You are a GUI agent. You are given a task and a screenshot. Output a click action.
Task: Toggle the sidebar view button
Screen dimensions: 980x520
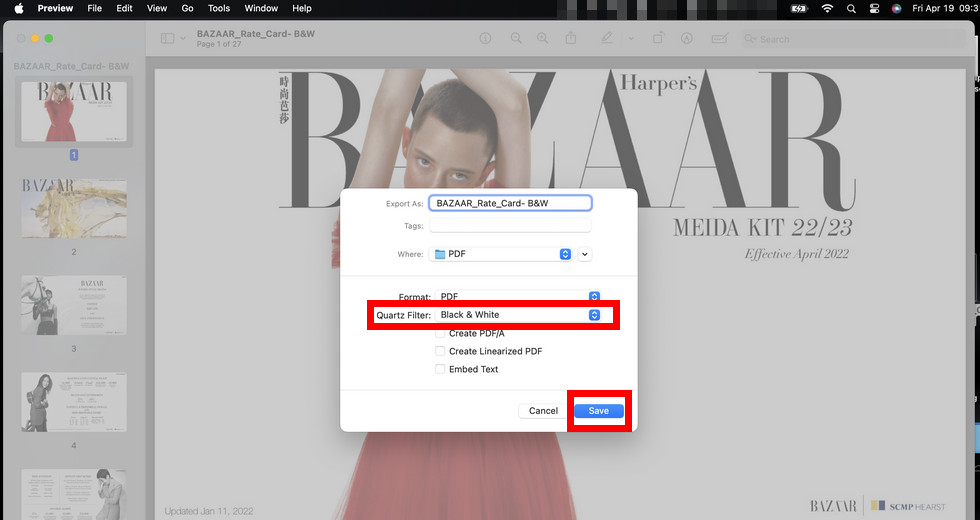[168, 38]
